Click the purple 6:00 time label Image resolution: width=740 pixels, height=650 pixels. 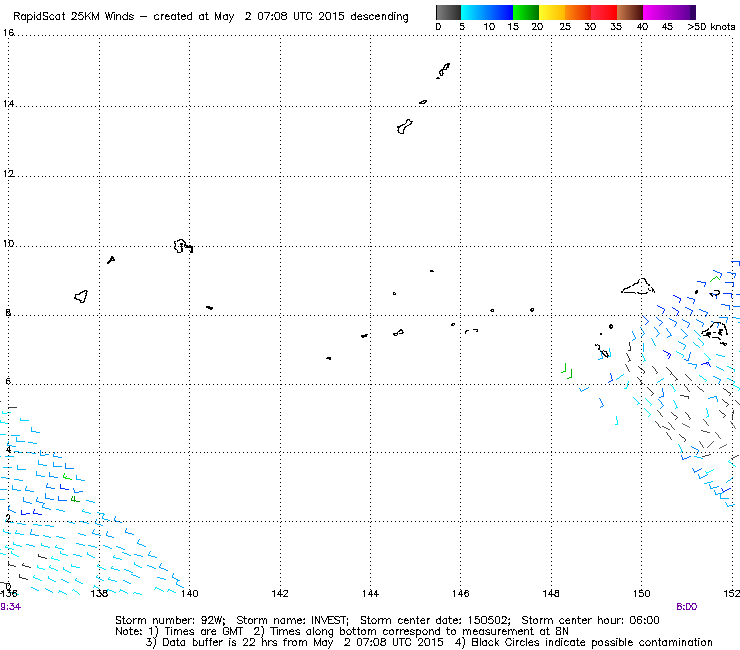[x=687, y=607]
